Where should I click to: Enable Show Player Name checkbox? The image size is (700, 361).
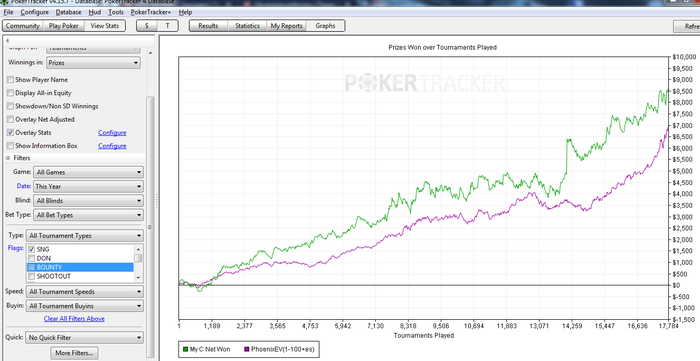point(10,80)
